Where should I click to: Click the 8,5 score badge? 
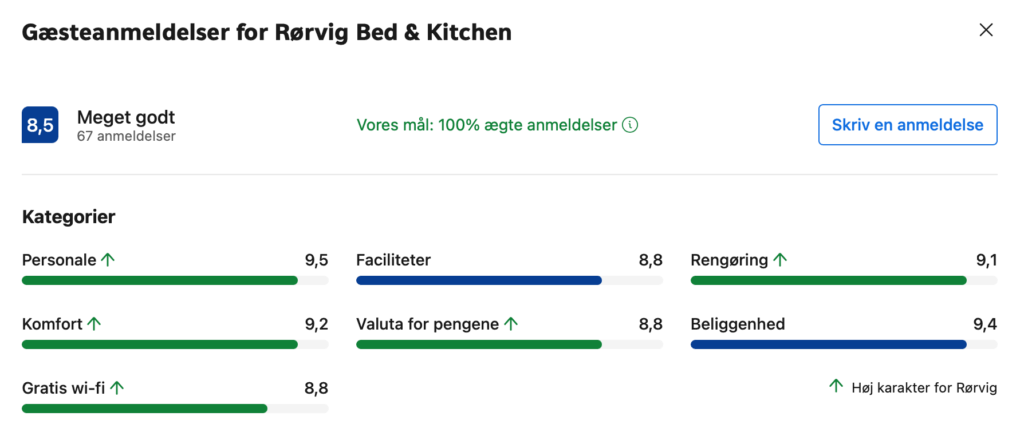click(41, 125)
